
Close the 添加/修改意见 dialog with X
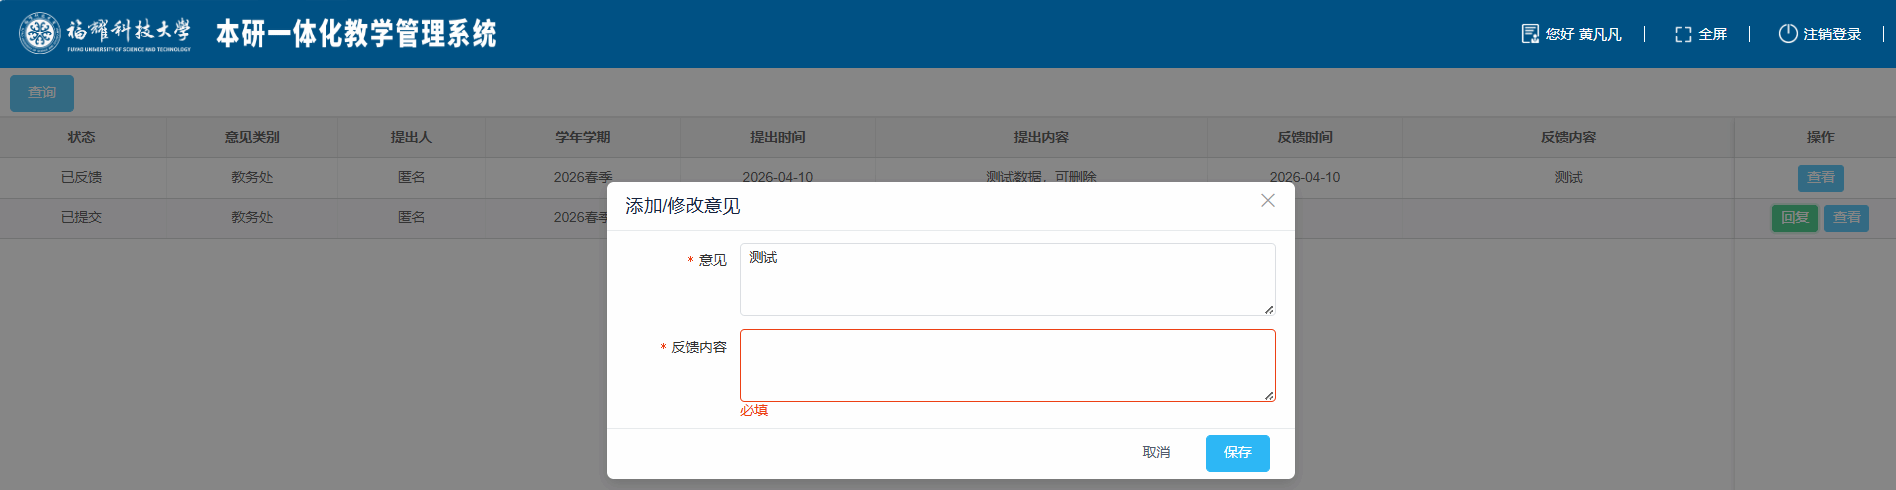point(1267,201)
